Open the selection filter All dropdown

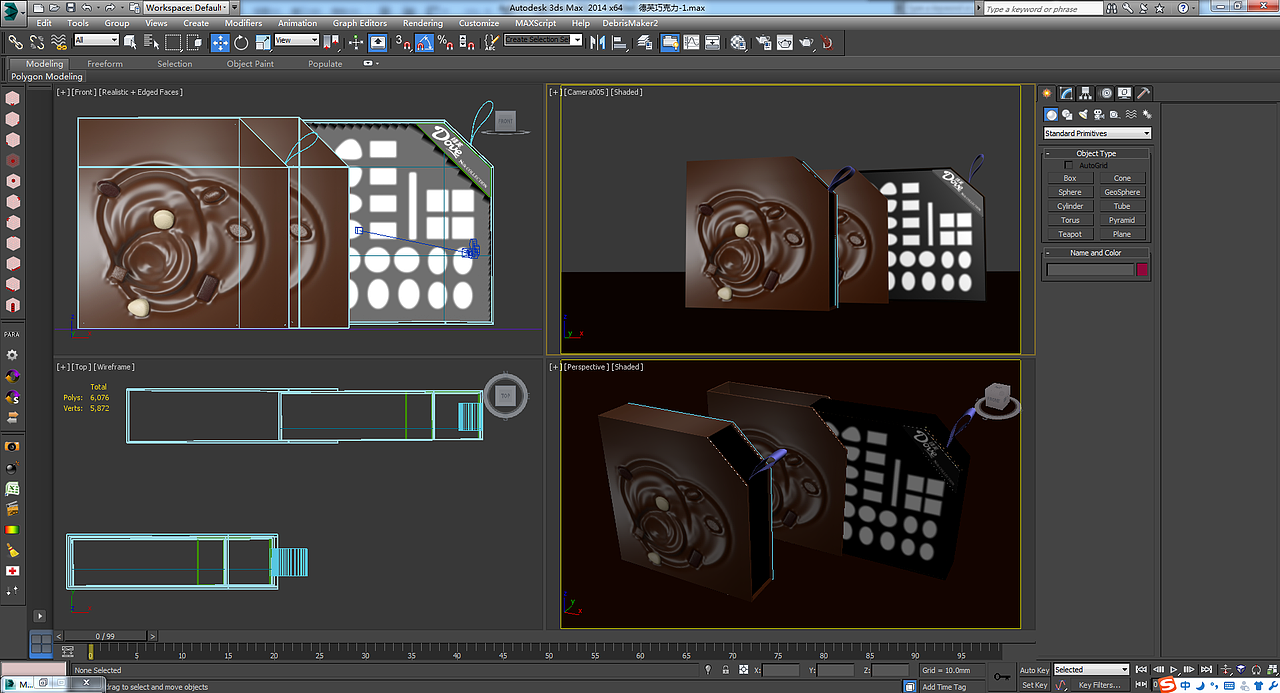tap(96, 40)
